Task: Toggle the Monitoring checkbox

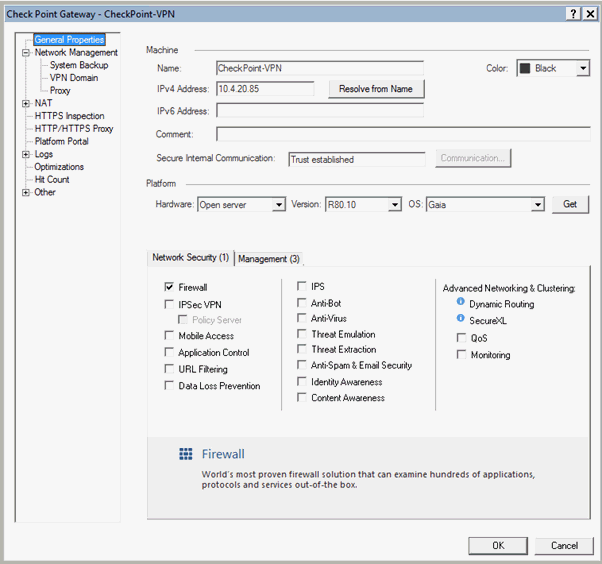Action: [x=461, y=354]
